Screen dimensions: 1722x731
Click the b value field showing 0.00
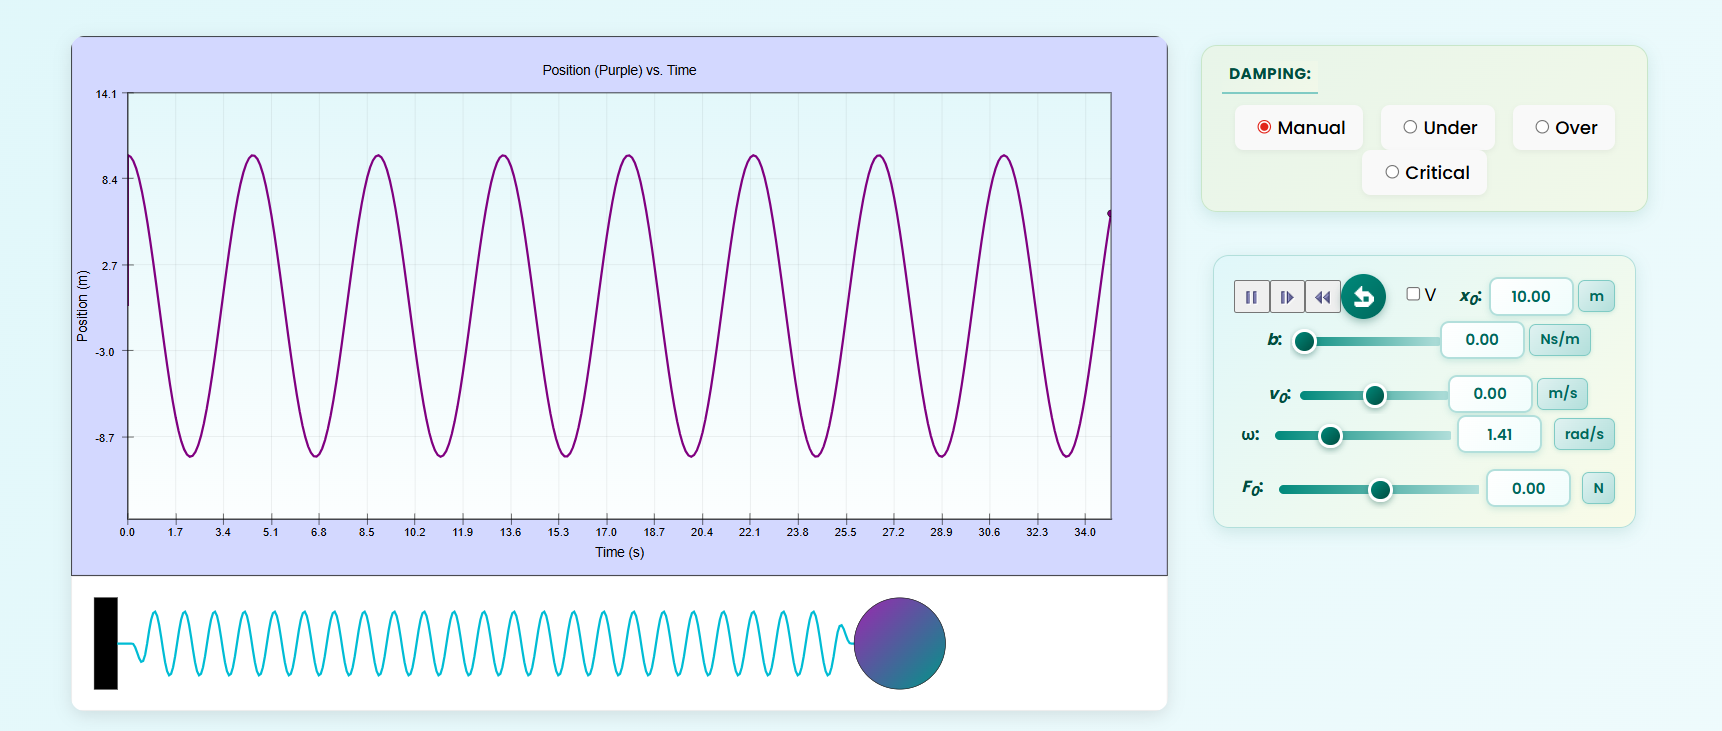click(x=1482, y=340)
